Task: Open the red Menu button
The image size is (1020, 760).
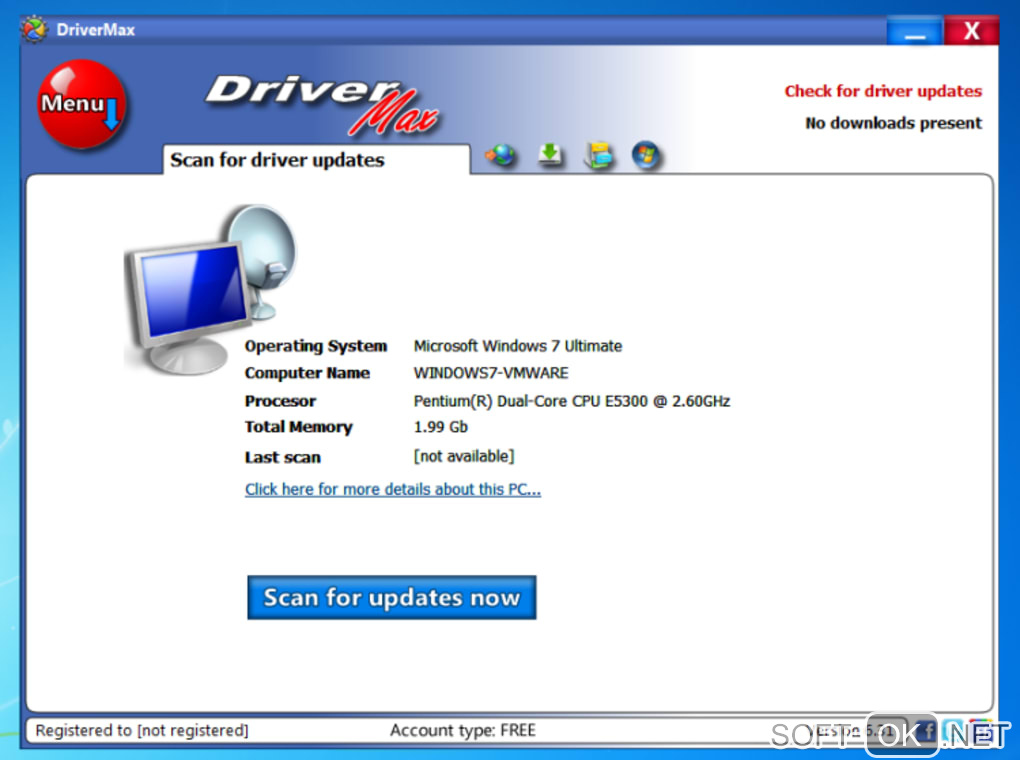Action: coord(81,103)
